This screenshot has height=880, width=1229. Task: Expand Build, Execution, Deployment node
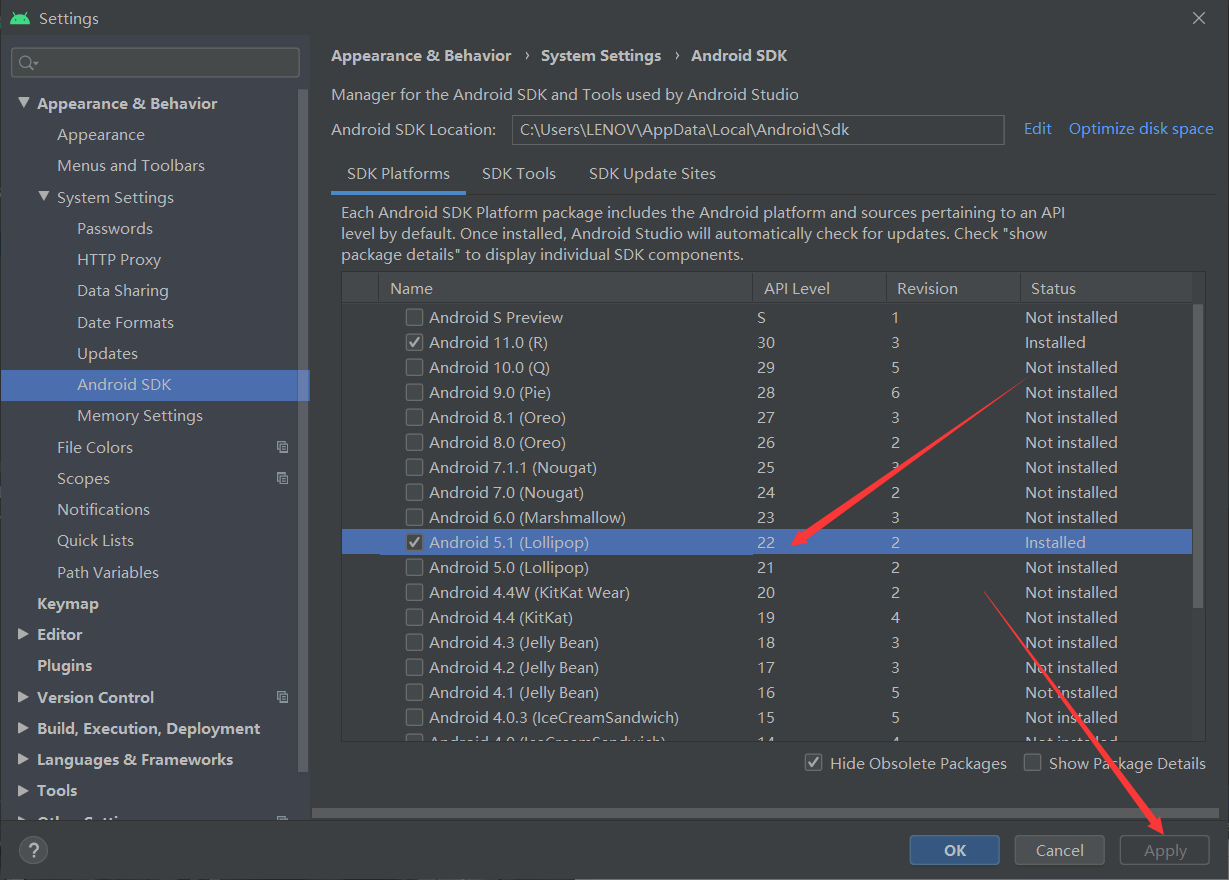click(x=24, y=728)
